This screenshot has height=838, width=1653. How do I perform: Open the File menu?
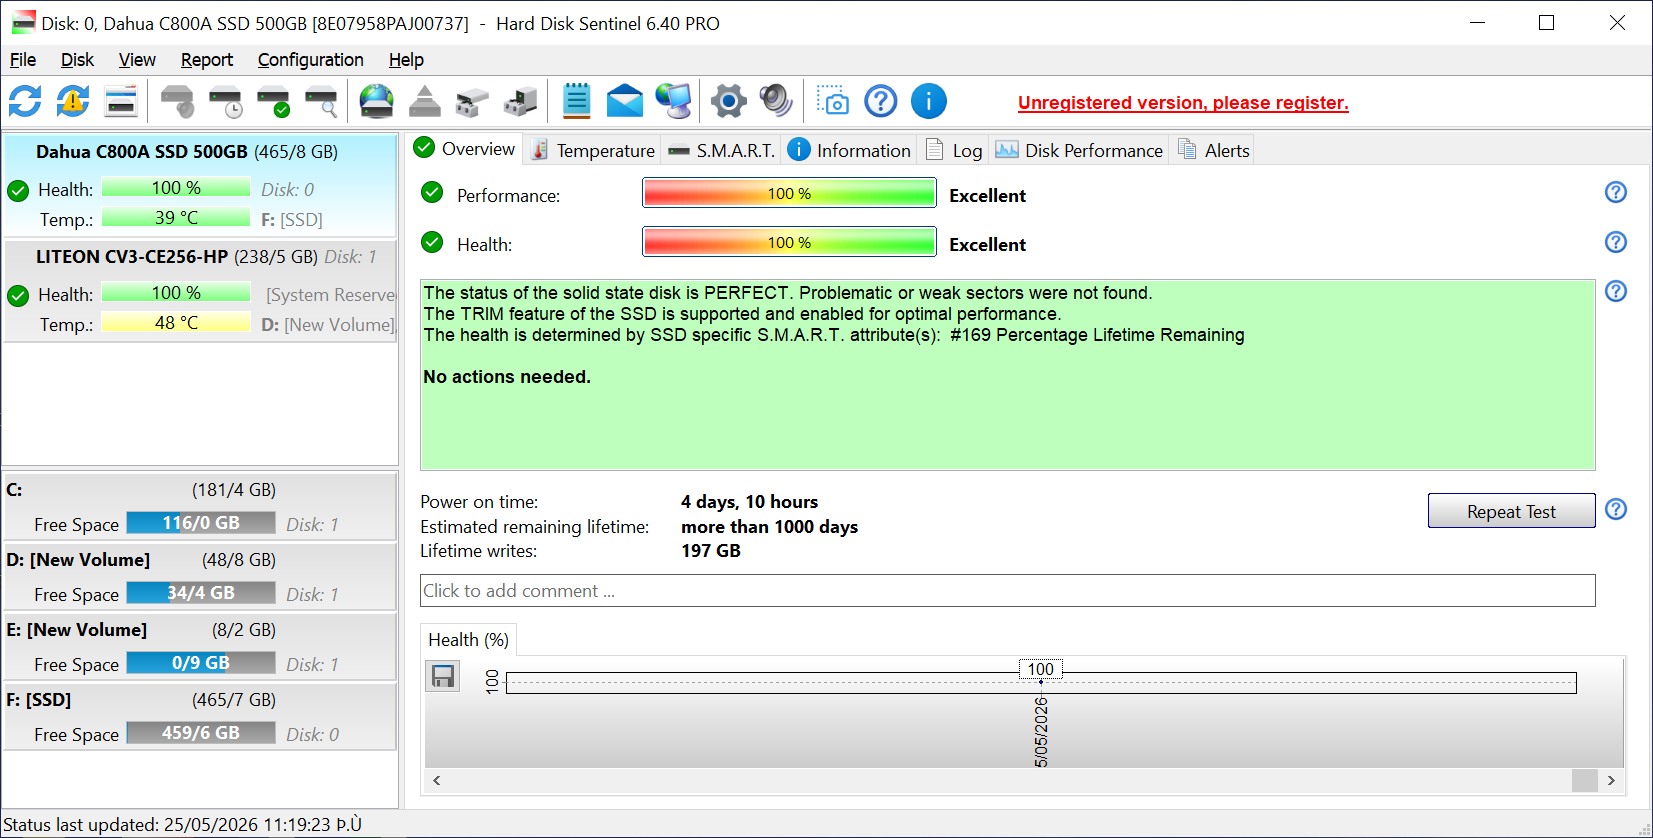pos(23,60)
